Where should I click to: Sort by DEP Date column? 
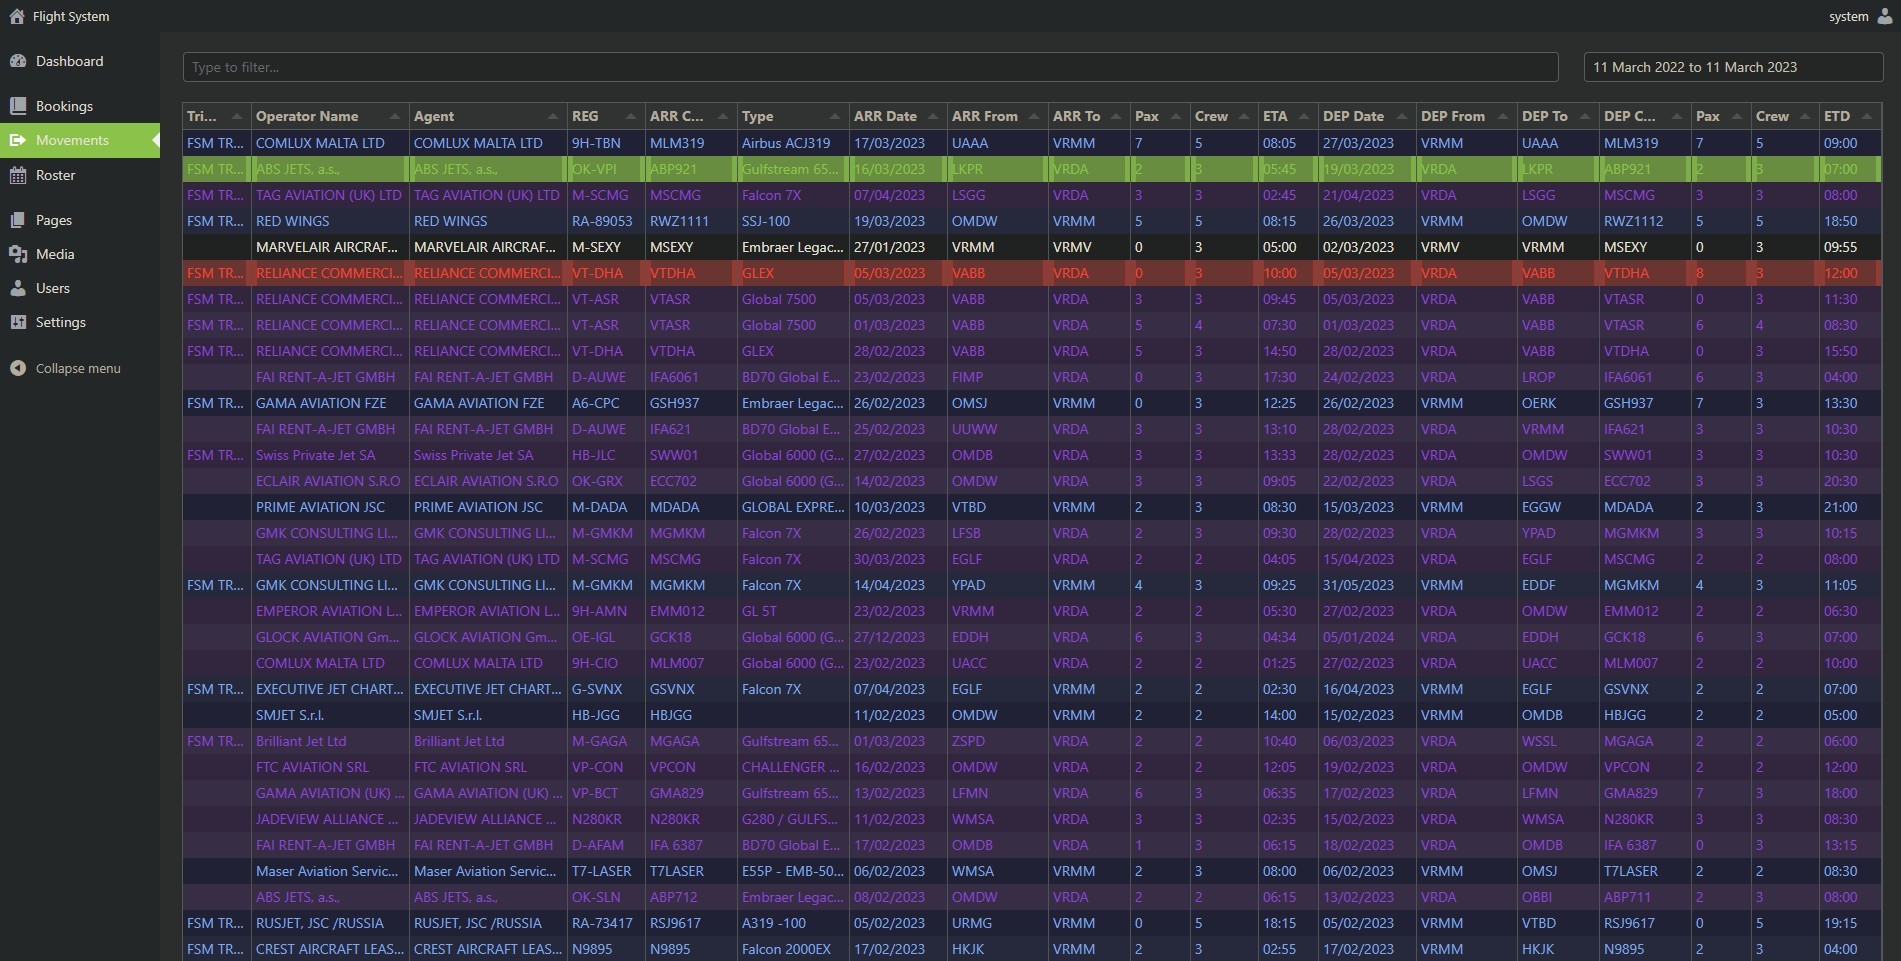pyautogui.click(x=1366, y=116)
